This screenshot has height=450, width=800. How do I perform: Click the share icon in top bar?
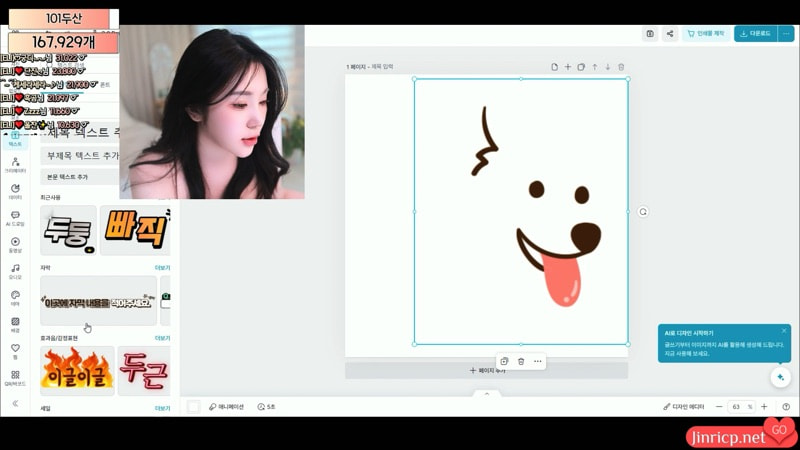(x=670, y=33)
